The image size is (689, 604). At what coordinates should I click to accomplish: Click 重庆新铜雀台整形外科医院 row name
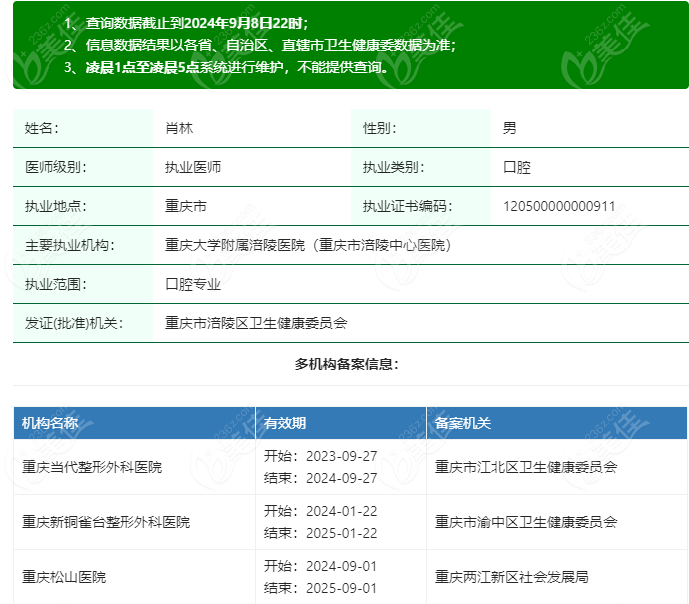[x=106, y=522]
